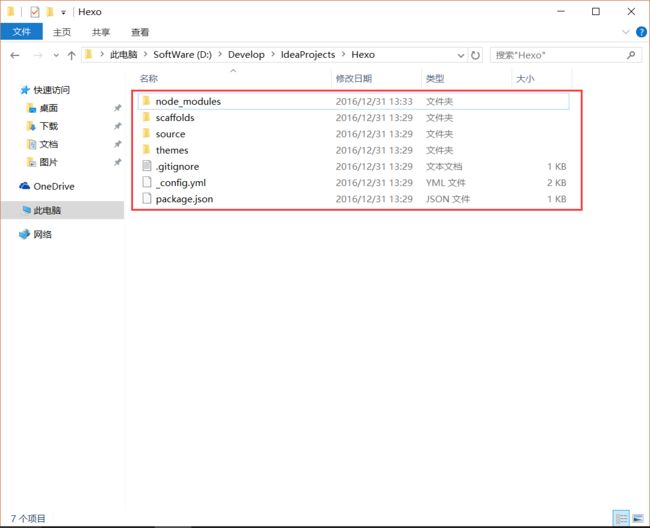Click the forward navigation arrow
The height and width of the screenshot is (528, 650).
38,55
